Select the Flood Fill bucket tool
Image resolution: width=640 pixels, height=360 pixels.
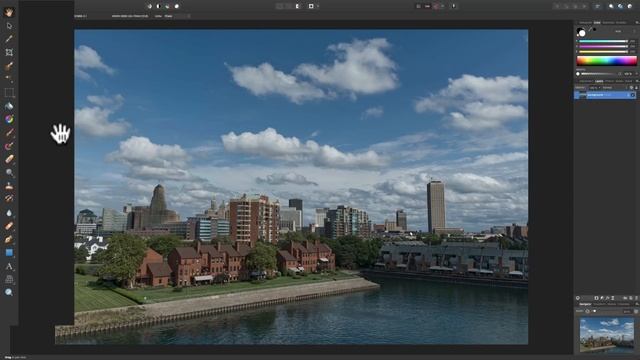[9, 106]
